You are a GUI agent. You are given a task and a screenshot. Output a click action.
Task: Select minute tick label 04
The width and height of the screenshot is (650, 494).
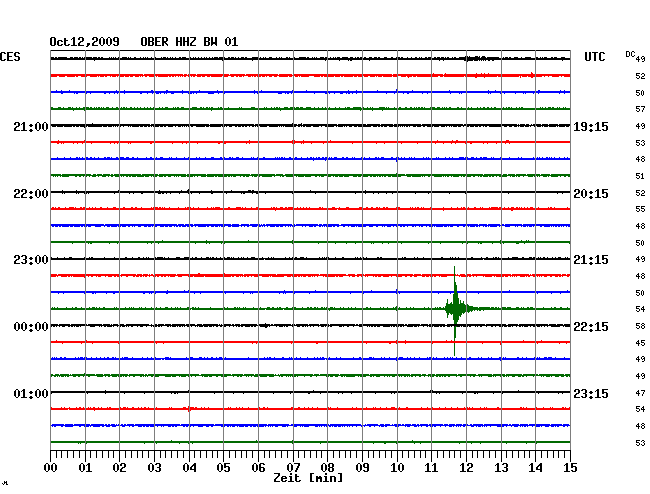click(189, 468)
